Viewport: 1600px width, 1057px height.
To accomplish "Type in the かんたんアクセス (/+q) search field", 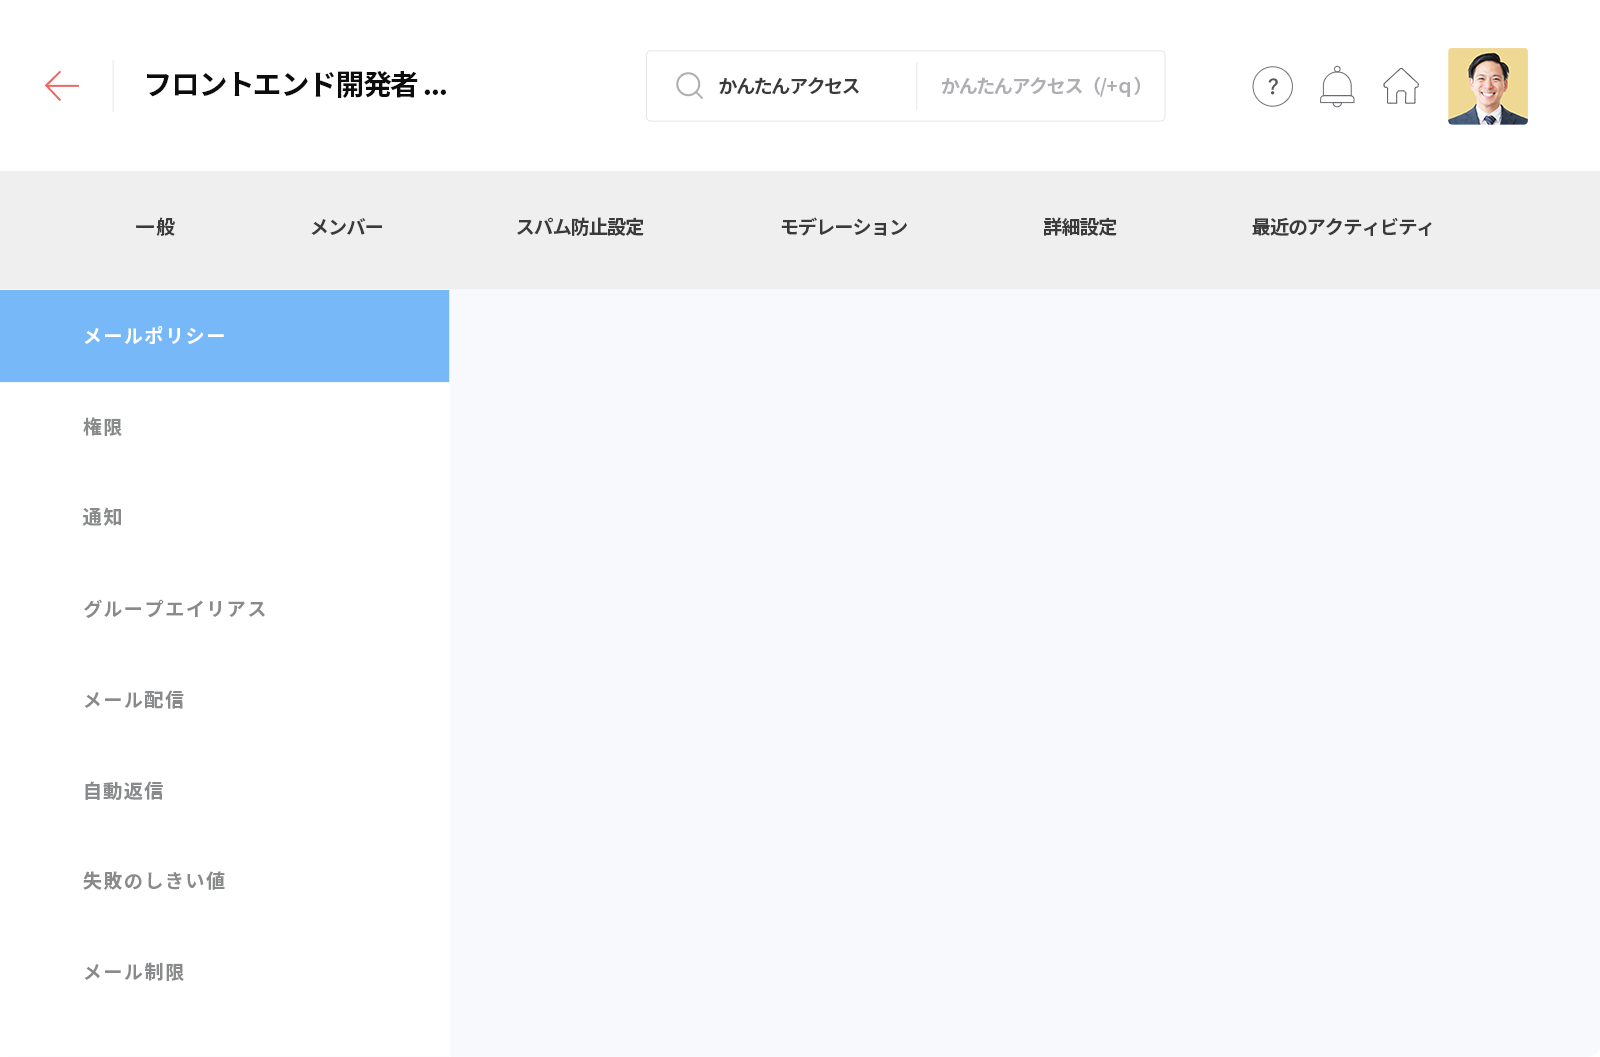I will coord(1040,87).
